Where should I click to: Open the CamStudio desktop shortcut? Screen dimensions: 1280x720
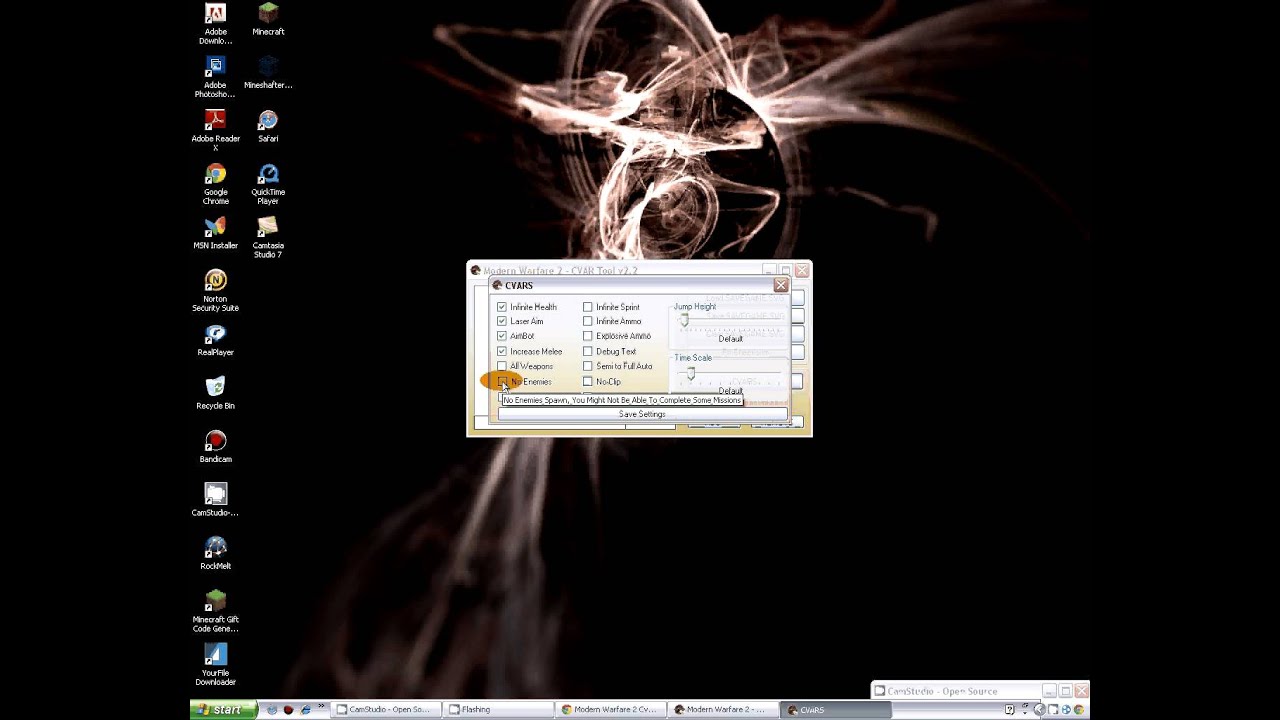(215, 501)
